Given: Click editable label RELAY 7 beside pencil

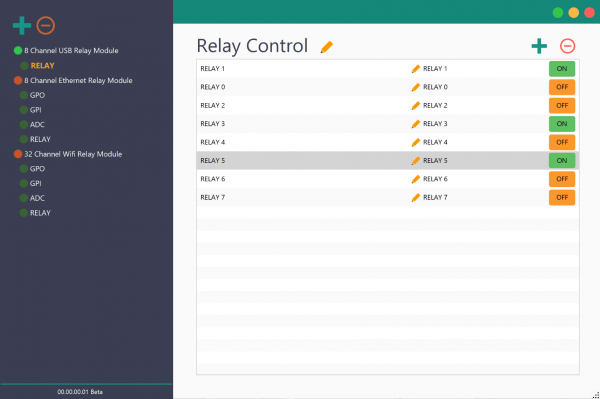Looking at the screenshot, I should [x=435, y=197].
